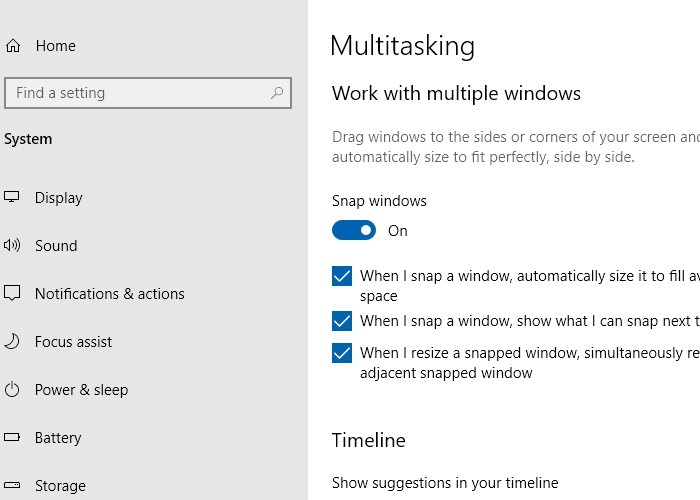Uncheck show what I can snap next checkbox
The width and height of the screenshot is (700, 500).
(x=342, y=321)
